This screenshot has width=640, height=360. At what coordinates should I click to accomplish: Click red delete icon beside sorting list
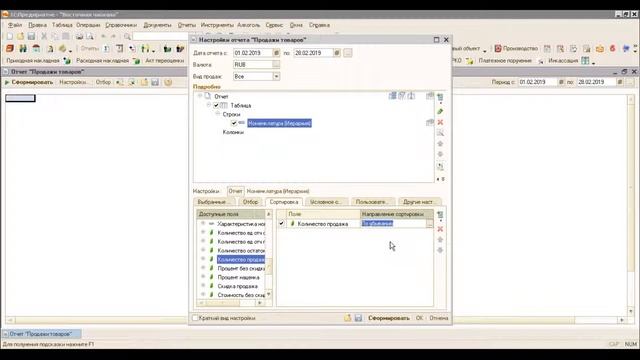point(440,229)
